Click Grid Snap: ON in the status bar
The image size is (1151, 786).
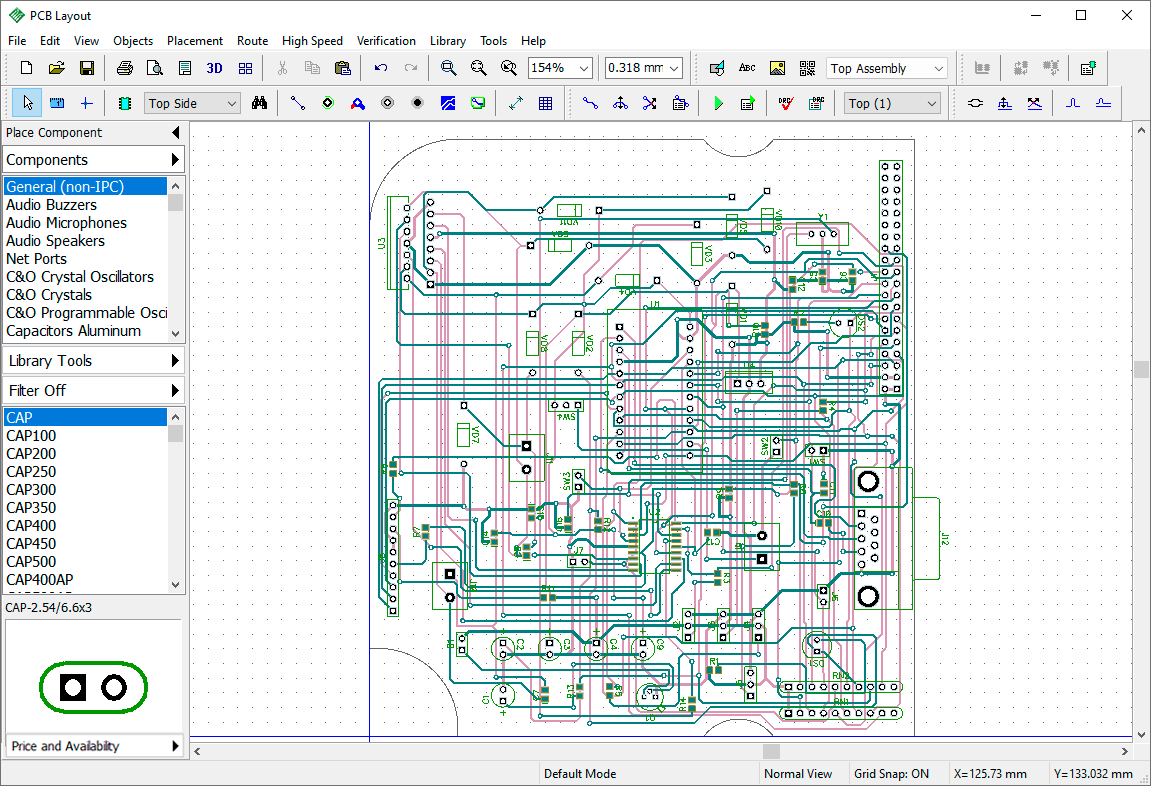click(x=891, y=774)
